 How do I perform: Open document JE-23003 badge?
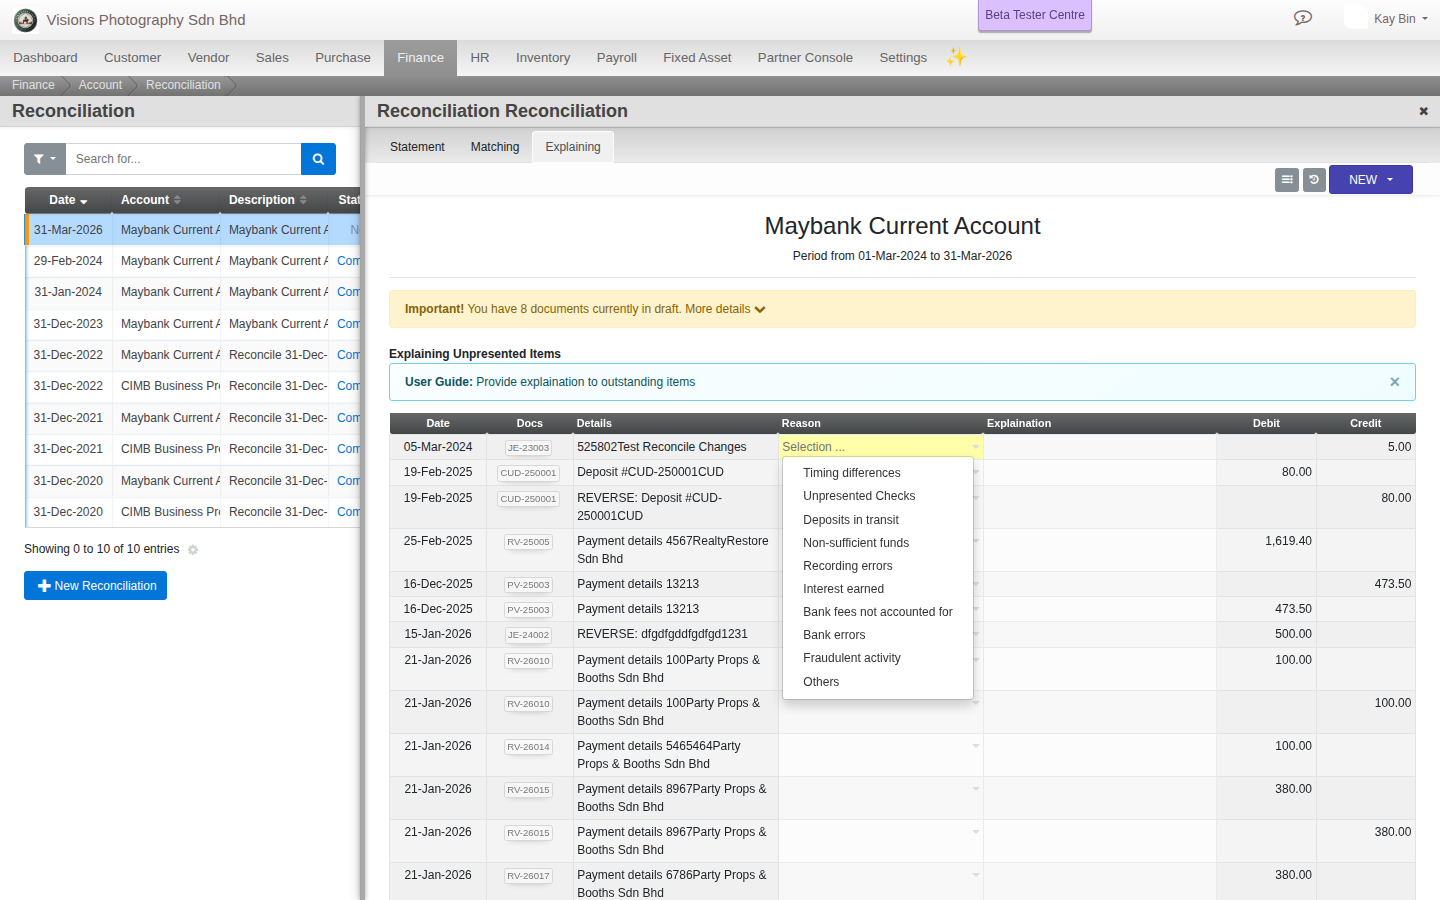[x=528, y=448]
